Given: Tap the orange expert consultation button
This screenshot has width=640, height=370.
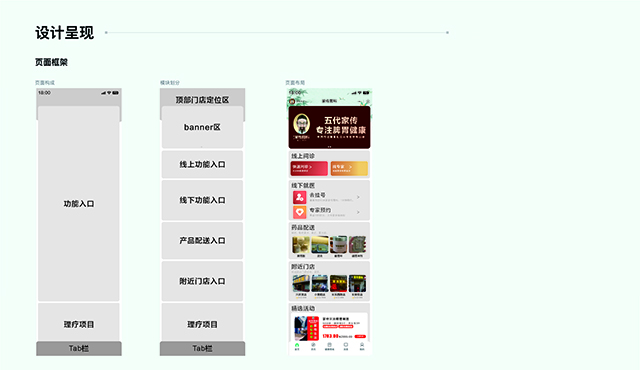Looking at the screenshot, I should 349,168.
